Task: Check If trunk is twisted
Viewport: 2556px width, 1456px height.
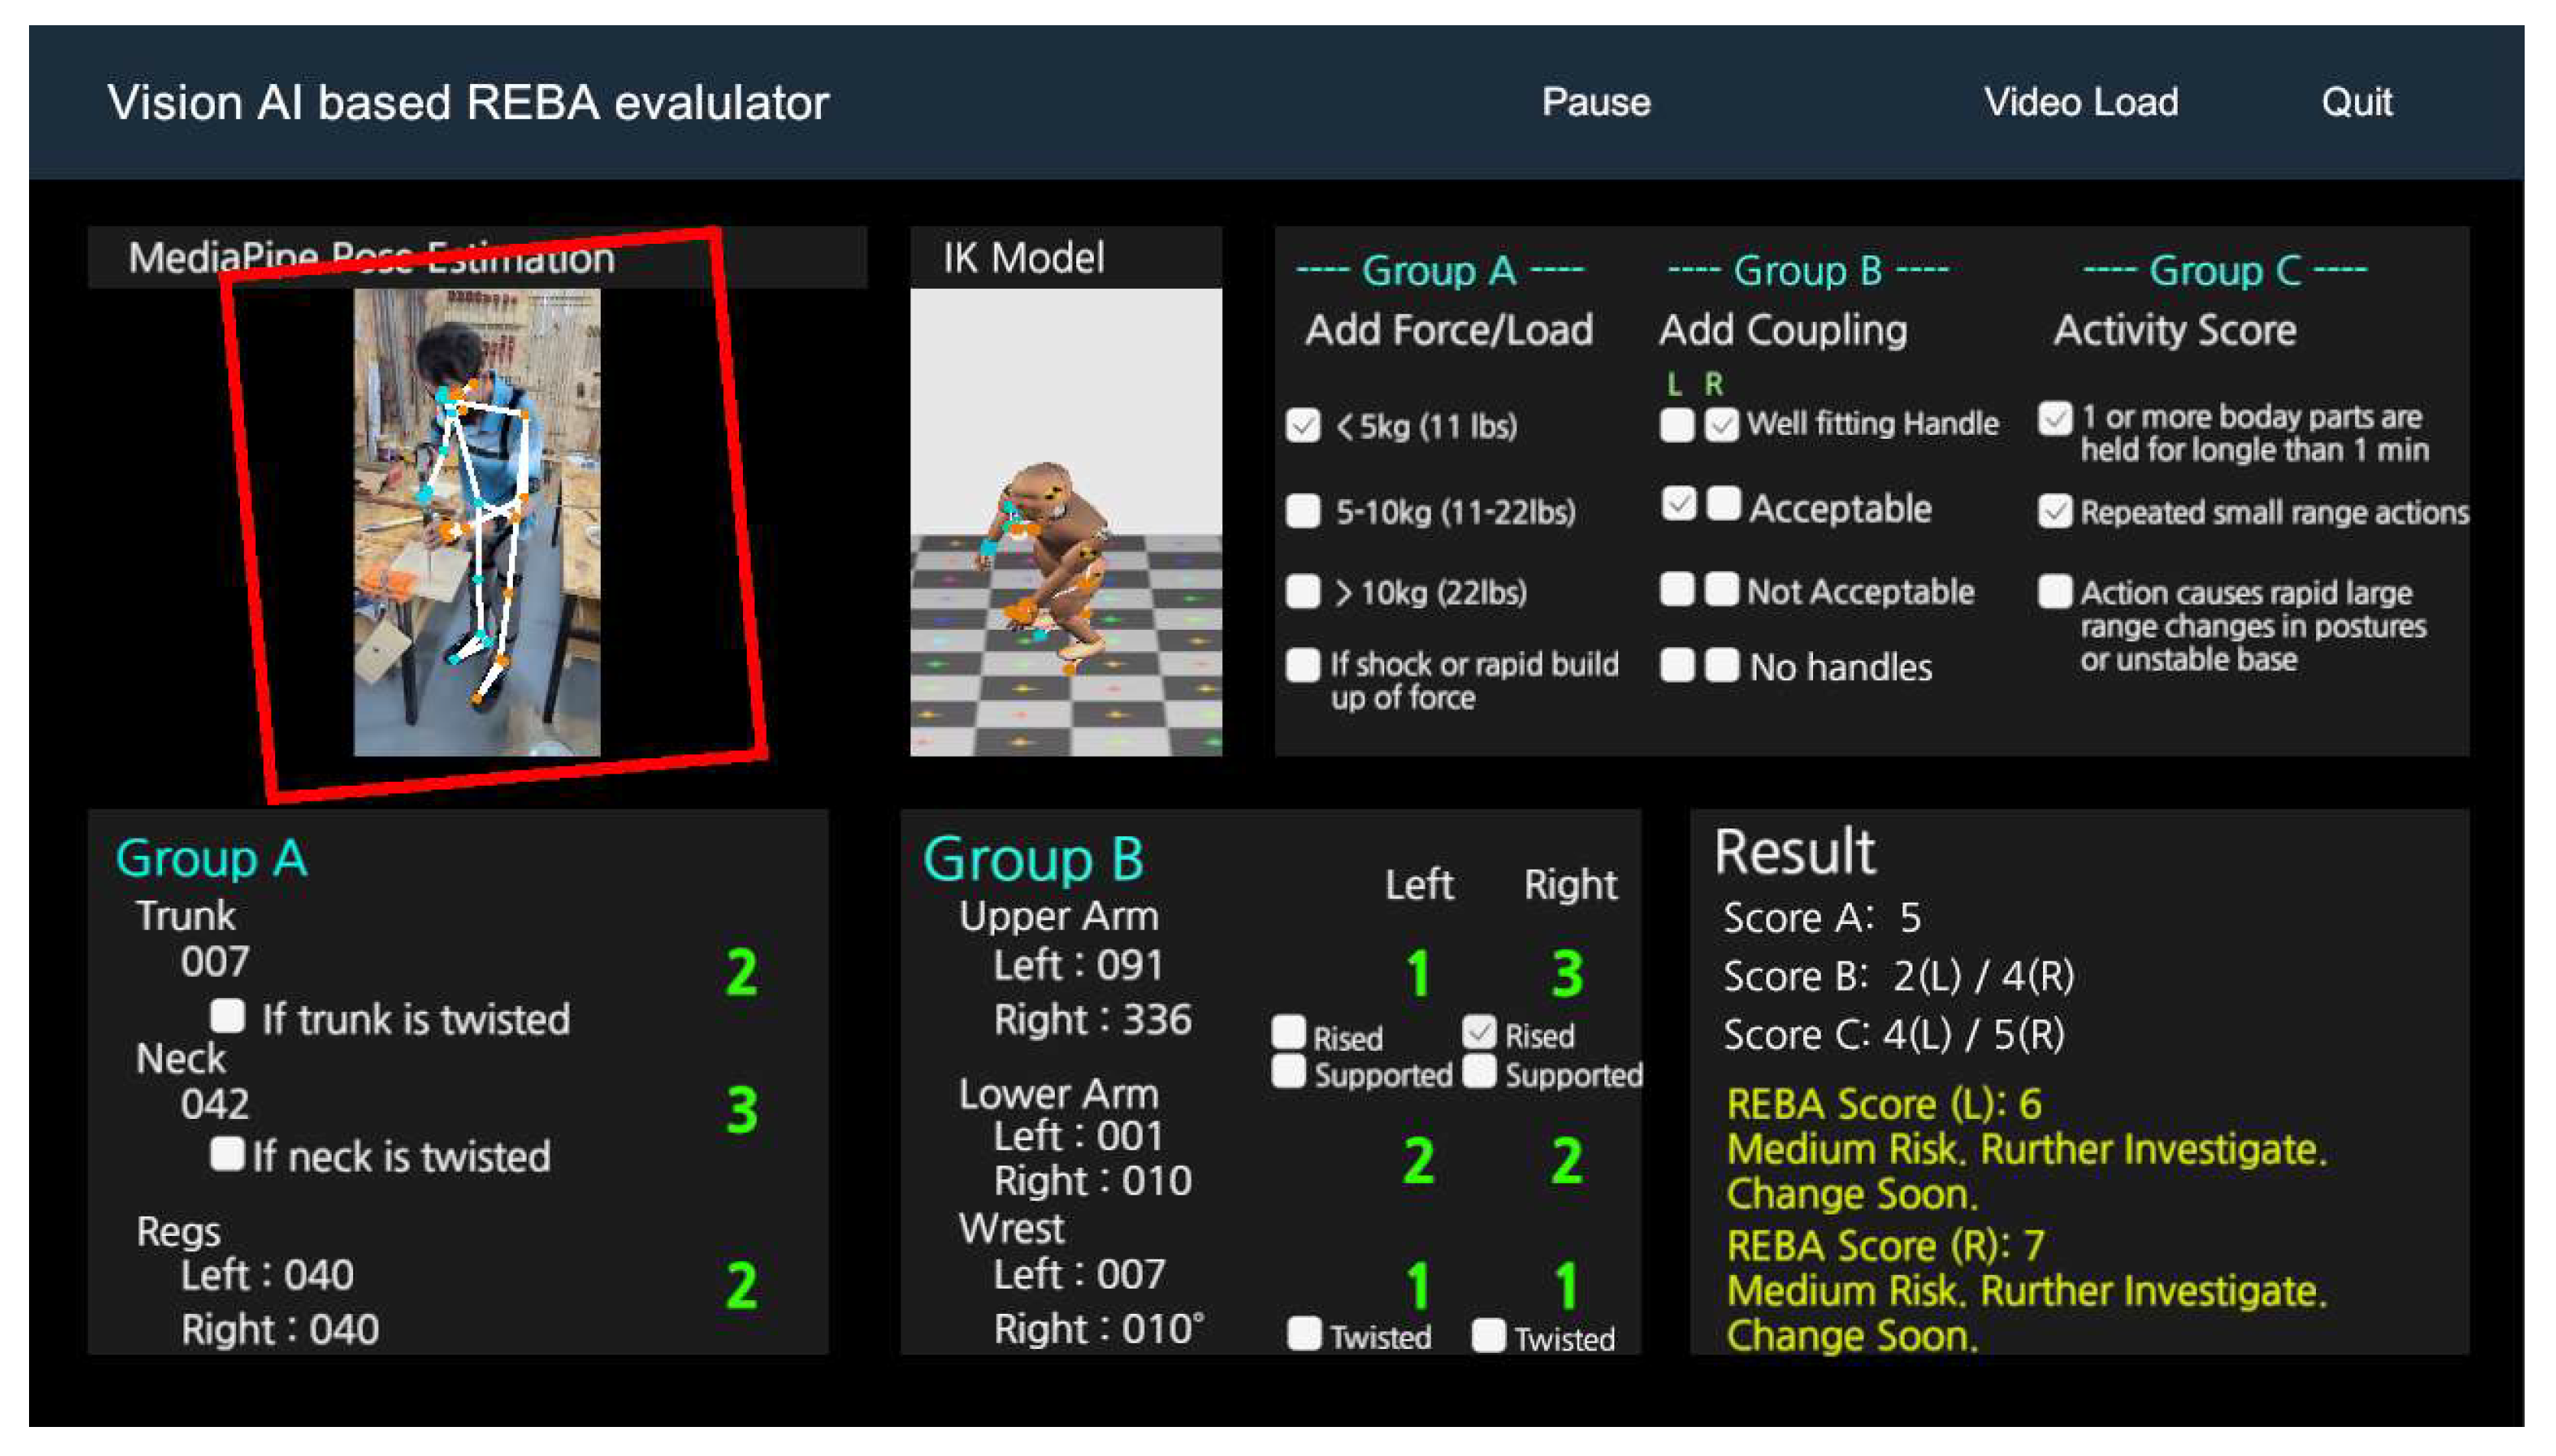Action: click(228, 1016)
